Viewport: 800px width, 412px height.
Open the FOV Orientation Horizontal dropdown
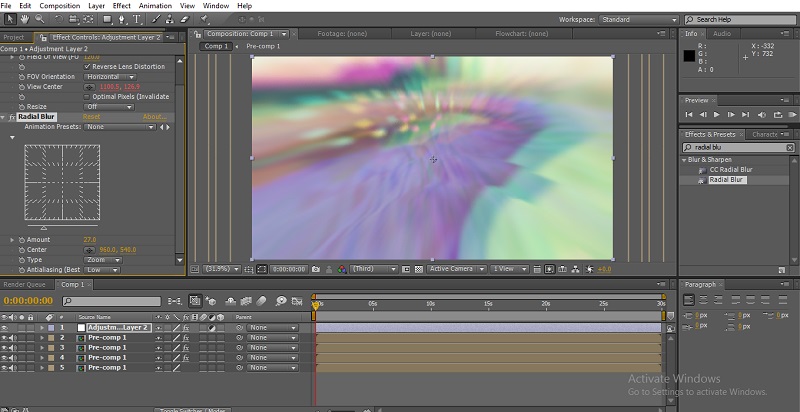point(110,77)
